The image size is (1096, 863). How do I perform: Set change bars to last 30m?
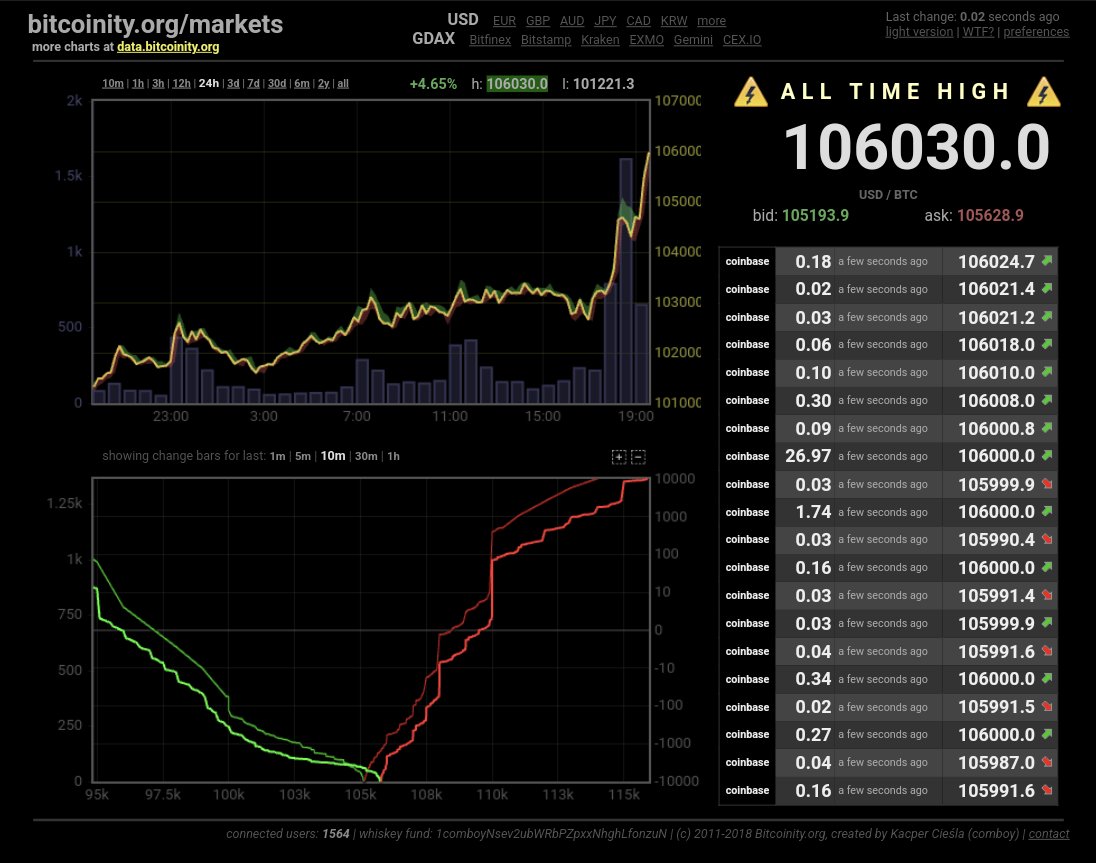[366, 456]
